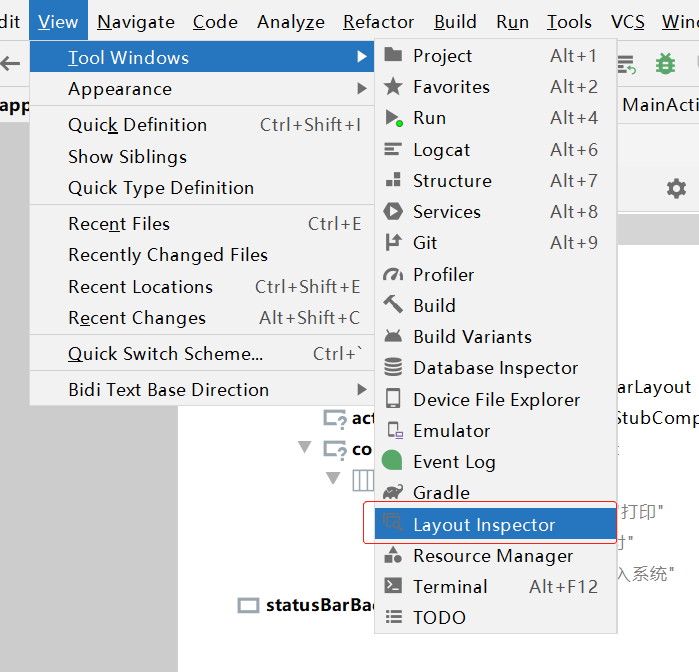Open the Structure tool window
Viewport: 699px width, 672px height.
[x=495, y=181]
